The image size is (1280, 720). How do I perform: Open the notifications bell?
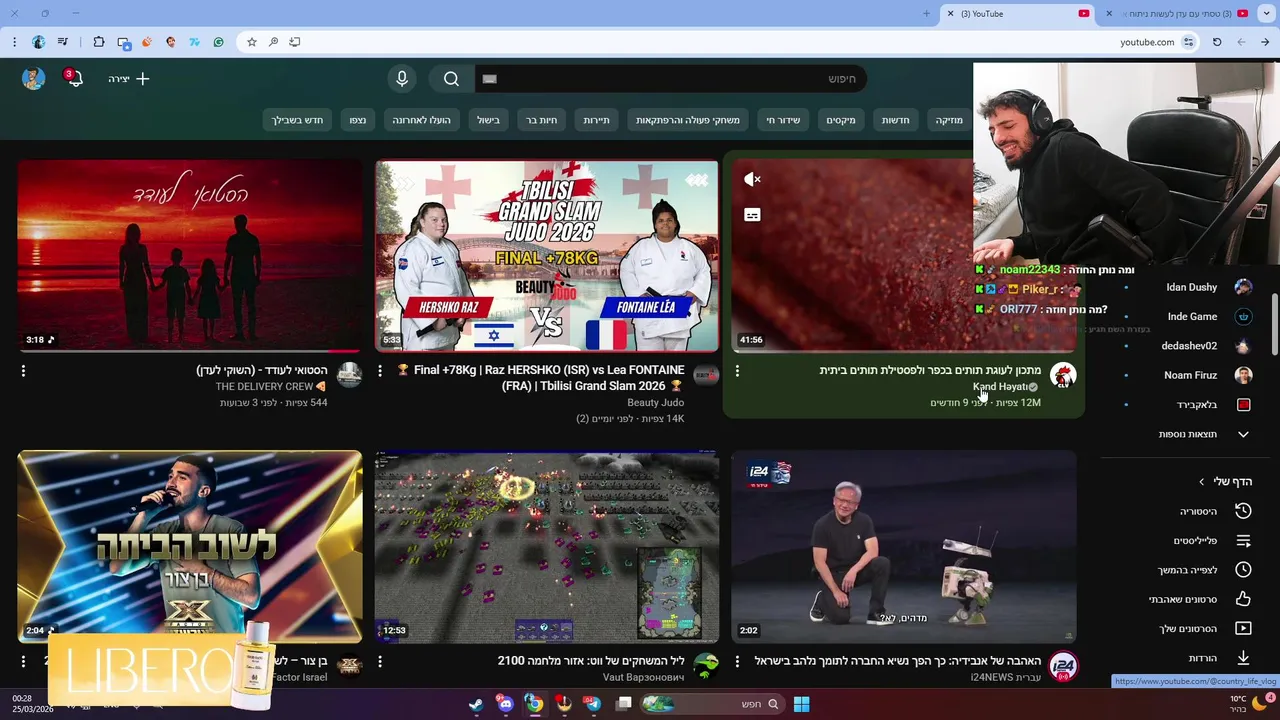[75, 79]
